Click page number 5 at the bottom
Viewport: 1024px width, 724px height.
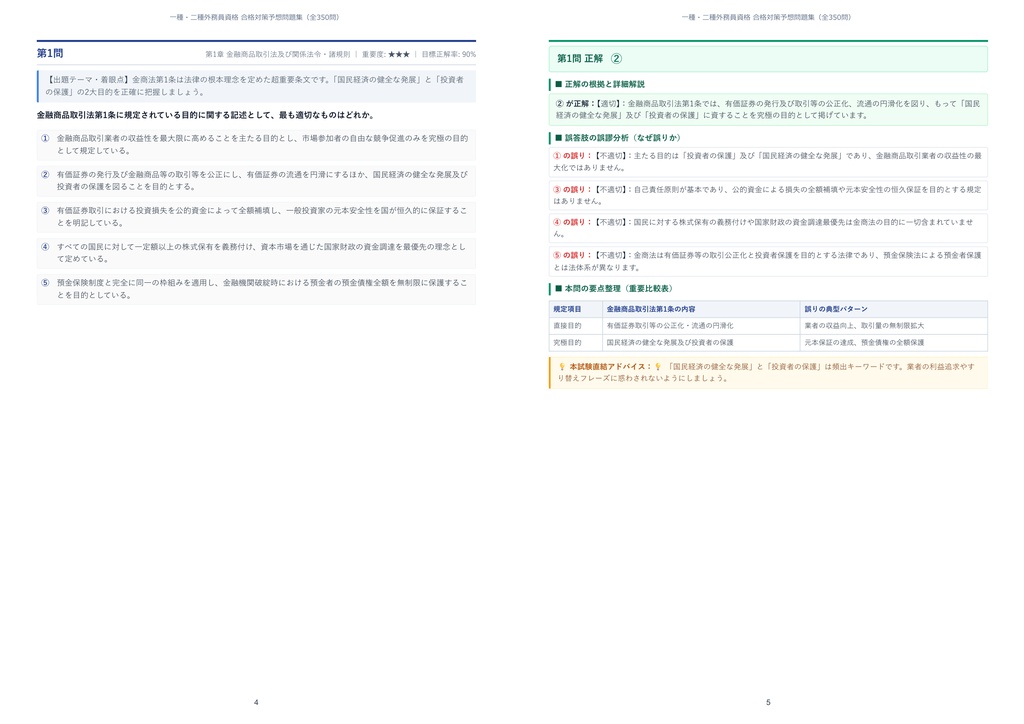(x=768, y=702)
